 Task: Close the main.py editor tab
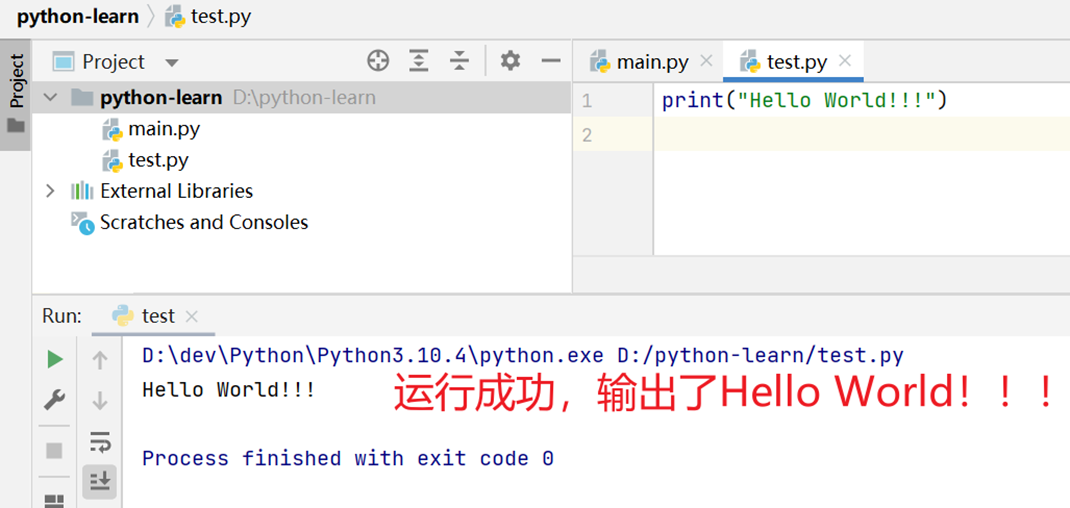[706, 61]
